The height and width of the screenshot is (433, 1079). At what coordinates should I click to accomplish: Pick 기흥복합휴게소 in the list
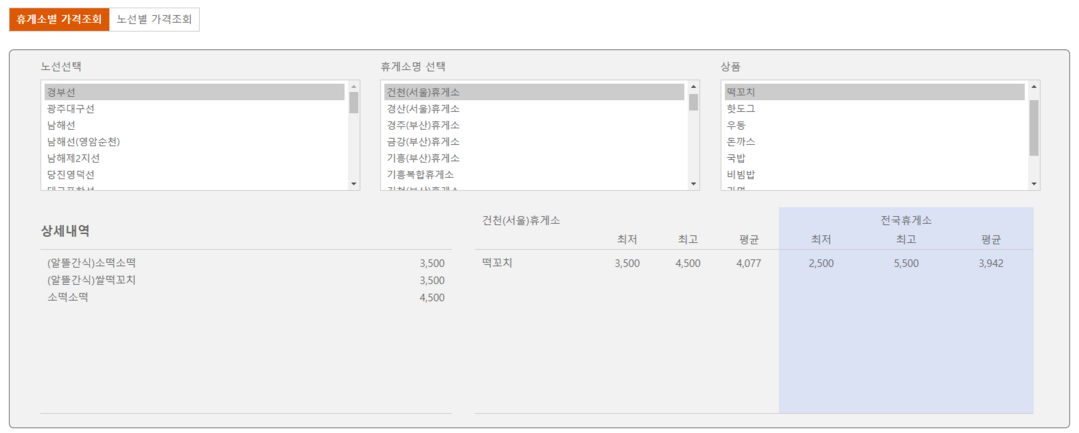pyautogui.click(x=534, y=175)
